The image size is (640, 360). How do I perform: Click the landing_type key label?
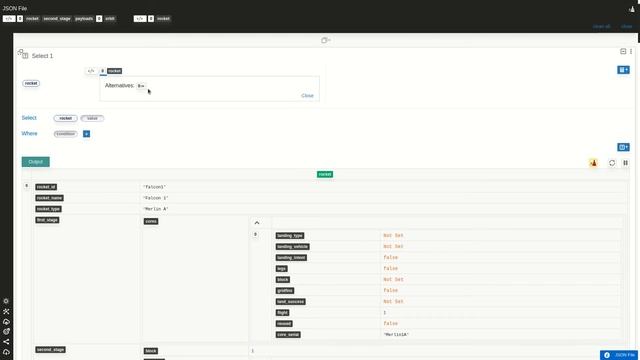290,236
